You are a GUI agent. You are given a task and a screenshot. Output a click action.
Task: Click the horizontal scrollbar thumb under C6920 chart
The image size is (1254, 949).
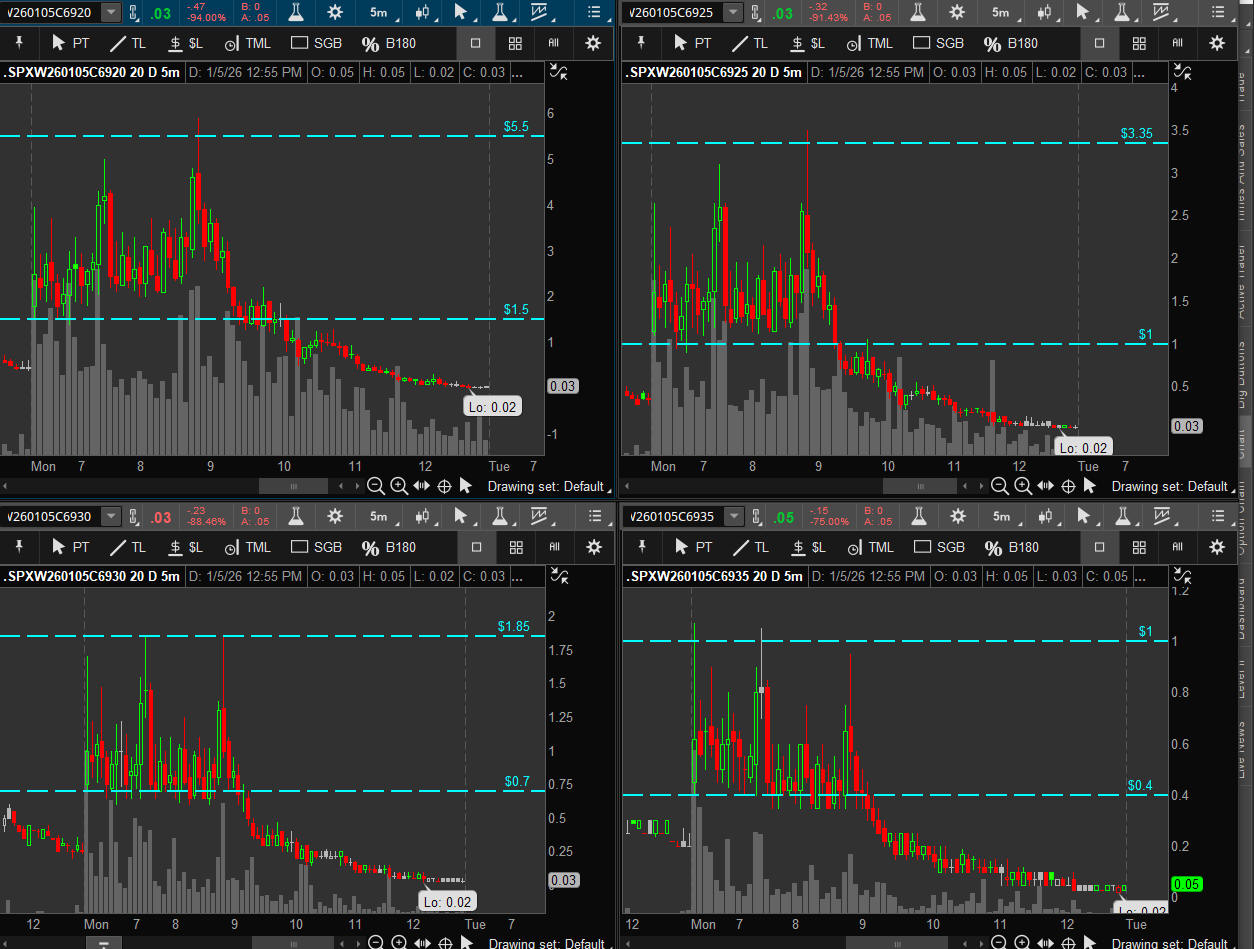293,486
